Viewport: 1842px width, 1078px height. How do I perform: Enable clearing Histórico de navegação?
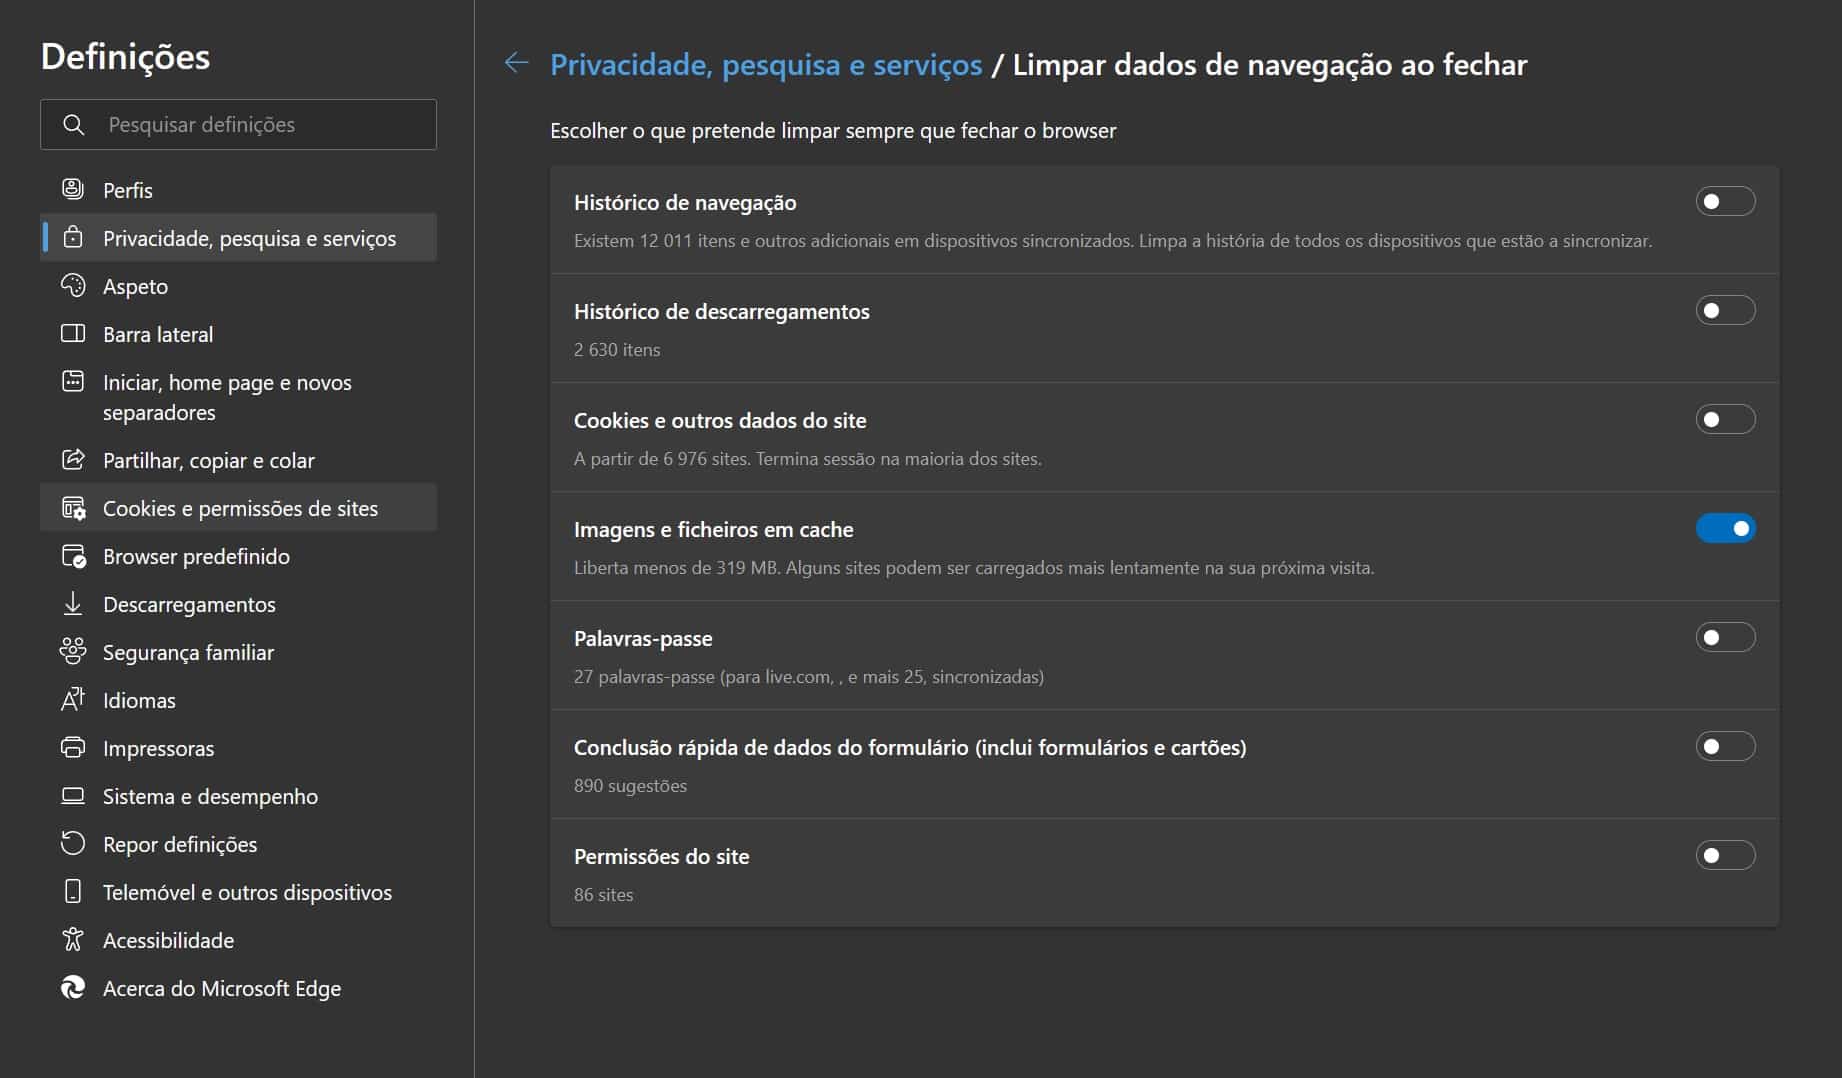[x=1725, y=202]
